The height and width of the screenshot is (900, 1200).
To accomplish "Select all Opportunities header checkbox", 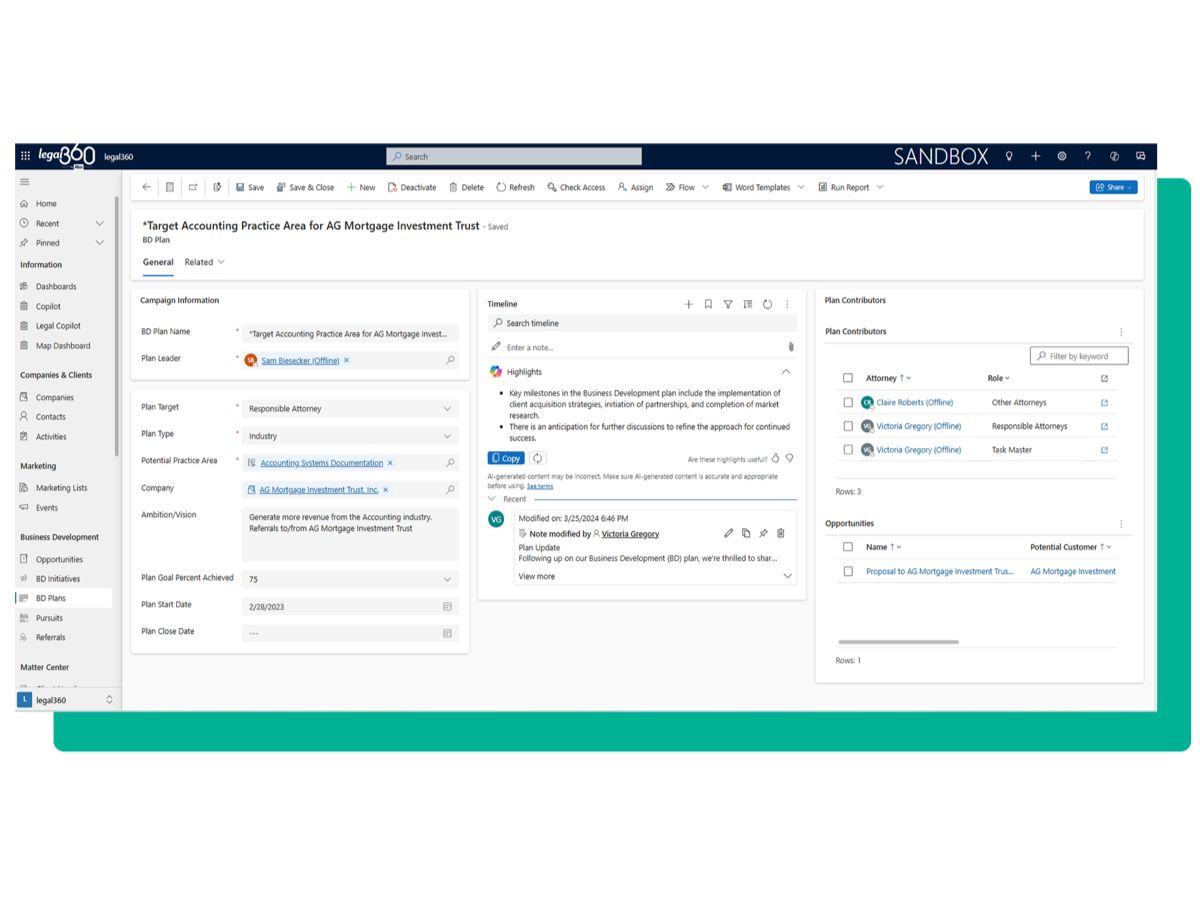I will [x=848, y=547].
